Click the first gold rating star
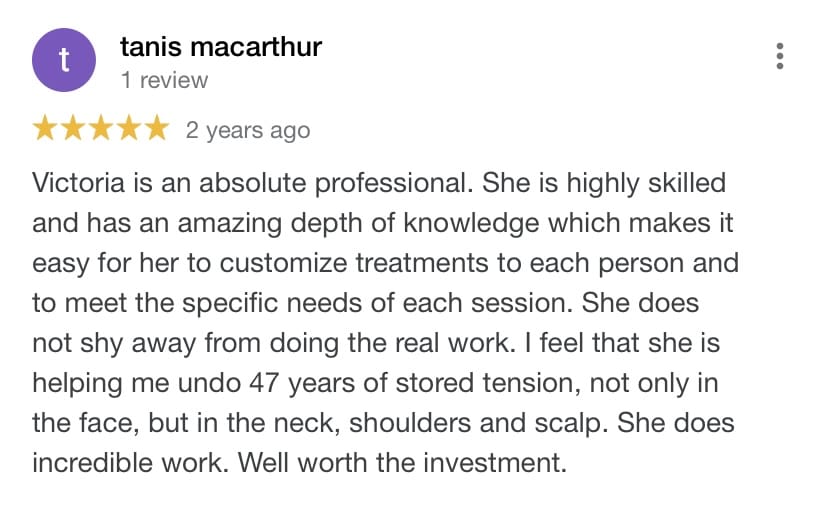This screenshot has width=828, height=505. coord(46,129)
